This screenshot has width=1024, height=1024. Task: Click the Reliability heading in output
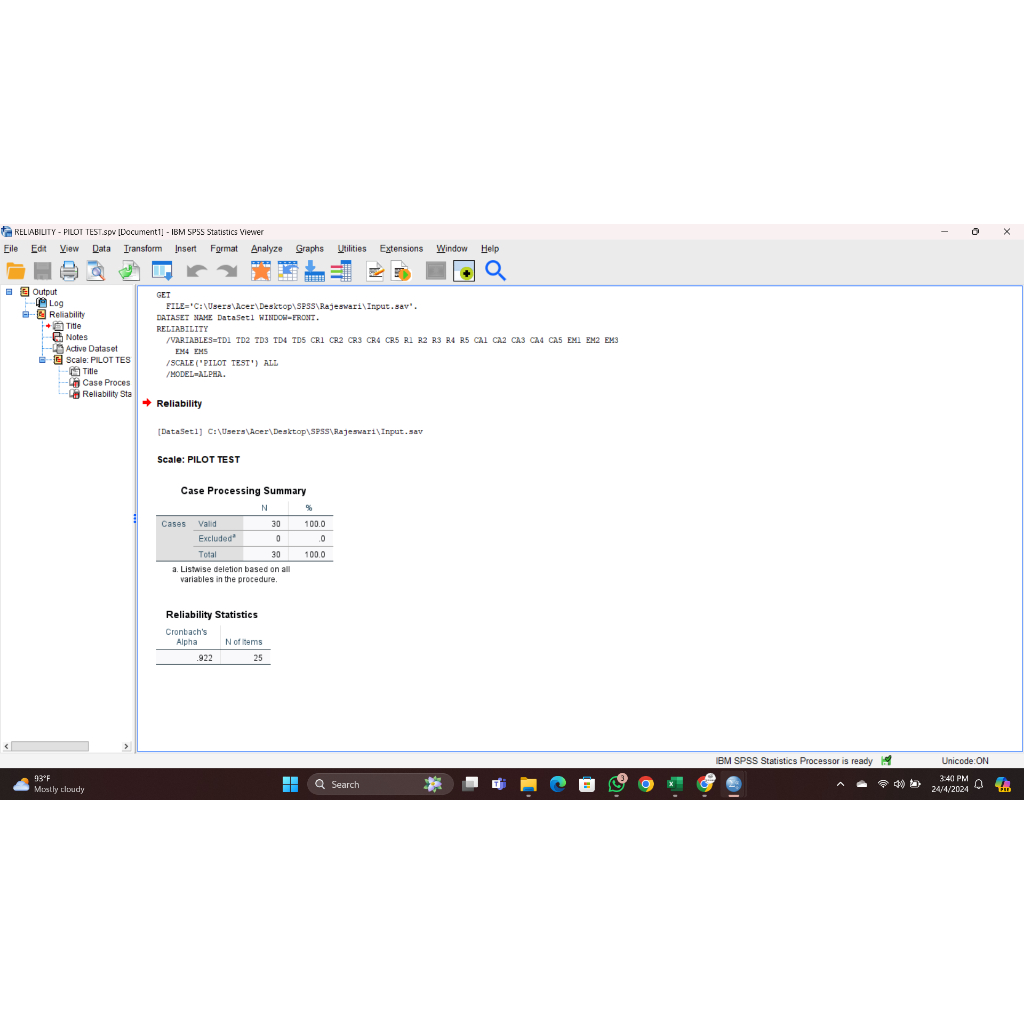click(x=179, y=404)
